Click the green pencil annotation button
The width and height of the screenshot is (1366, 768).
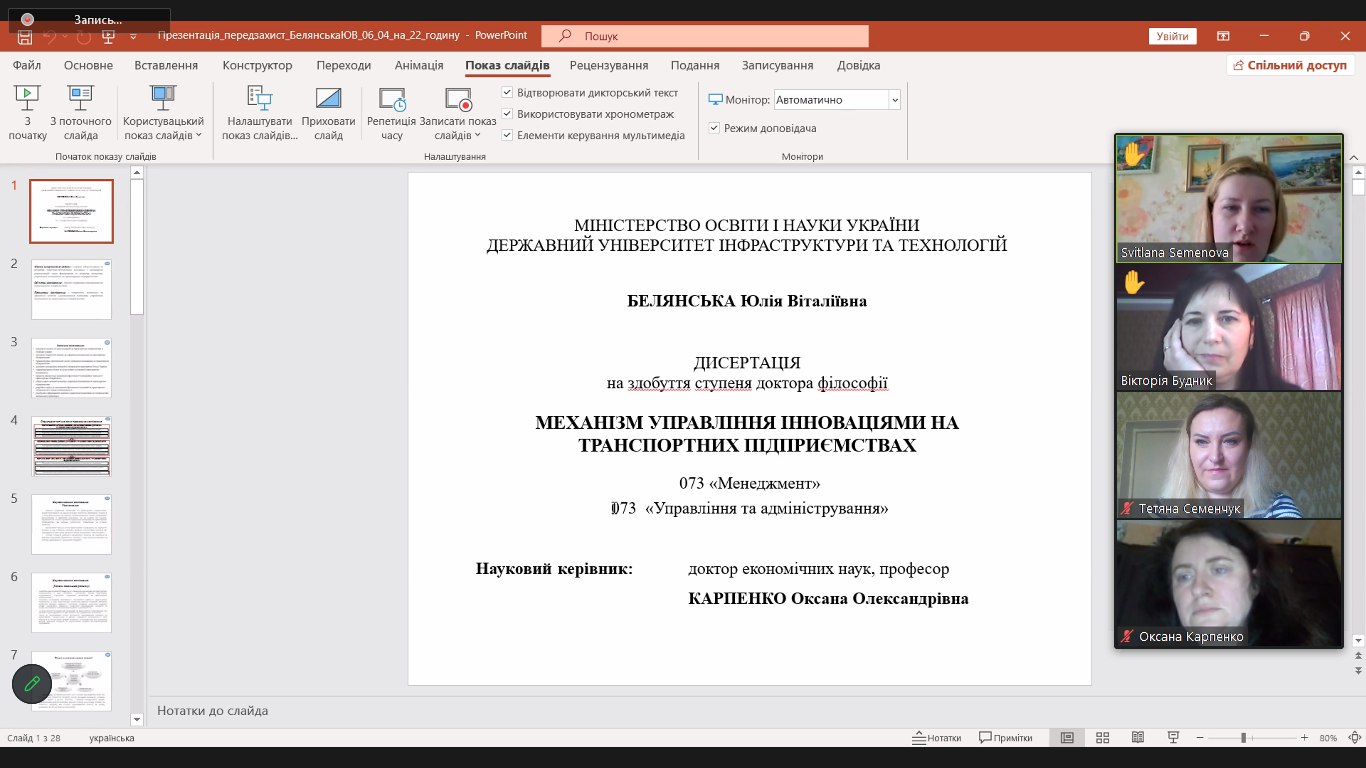[32, 684]
